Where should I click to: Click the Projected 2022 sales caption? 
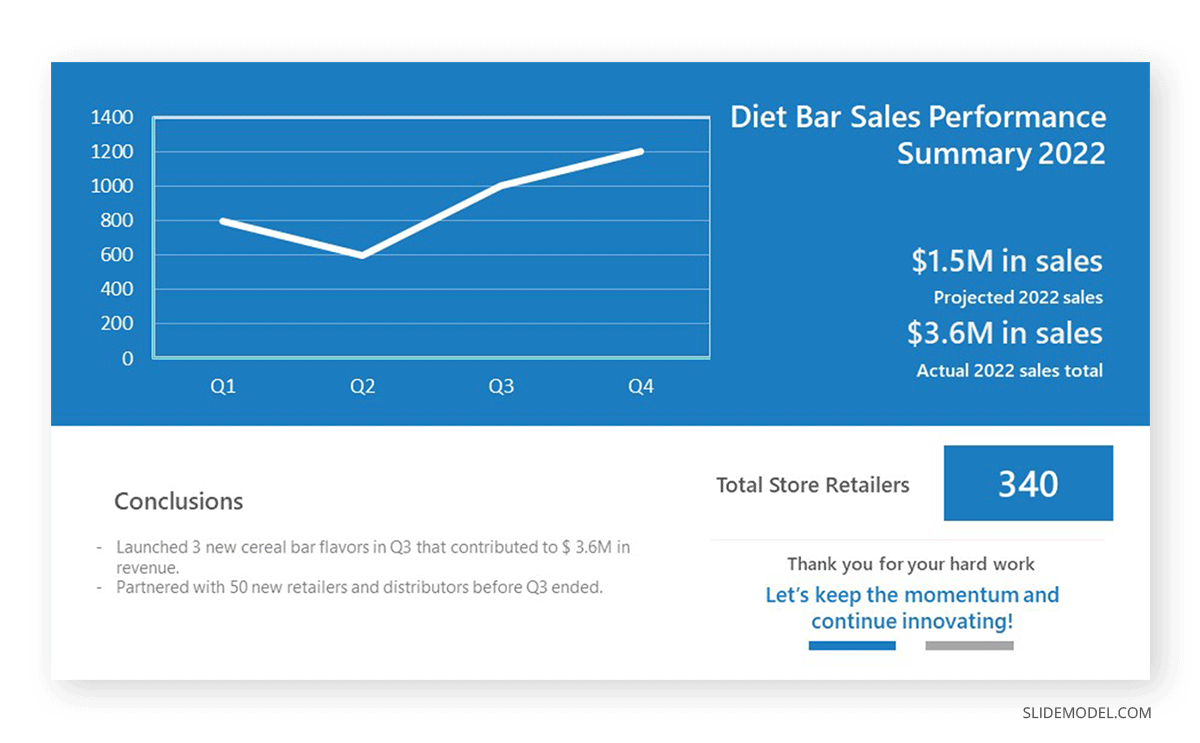click(x=1018, y=297)
